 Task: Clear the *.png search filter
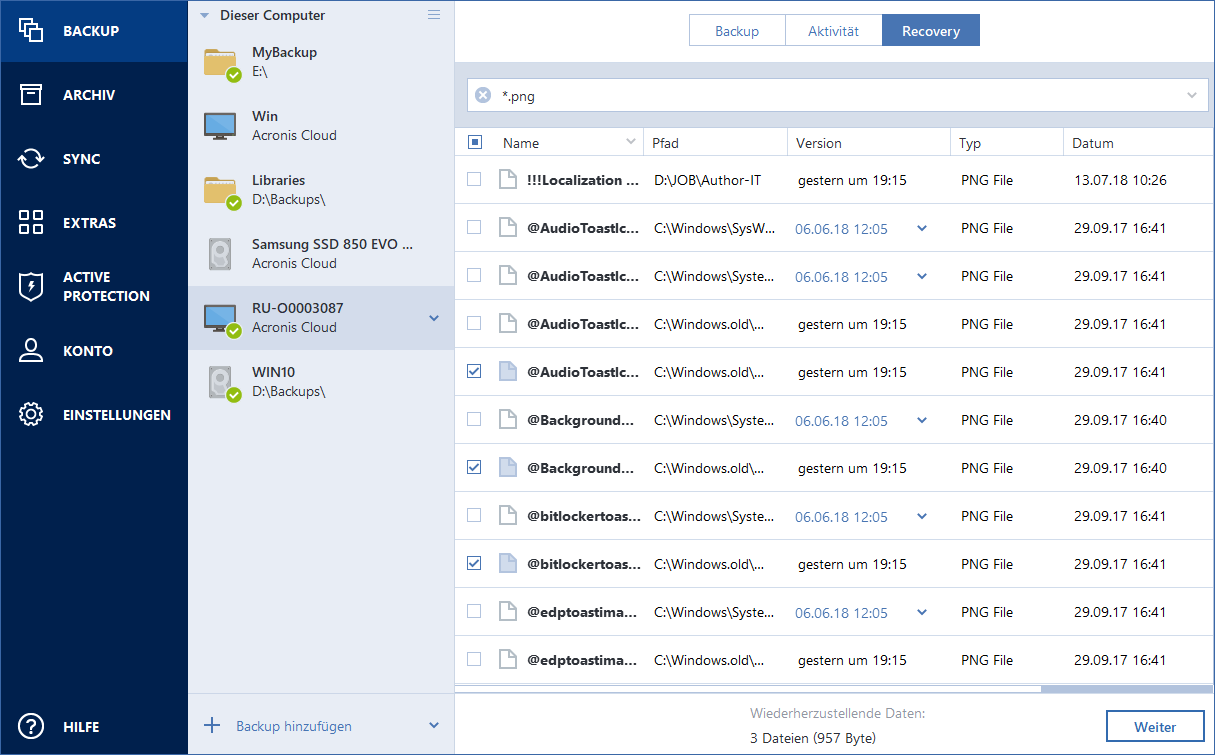[483, 96]
